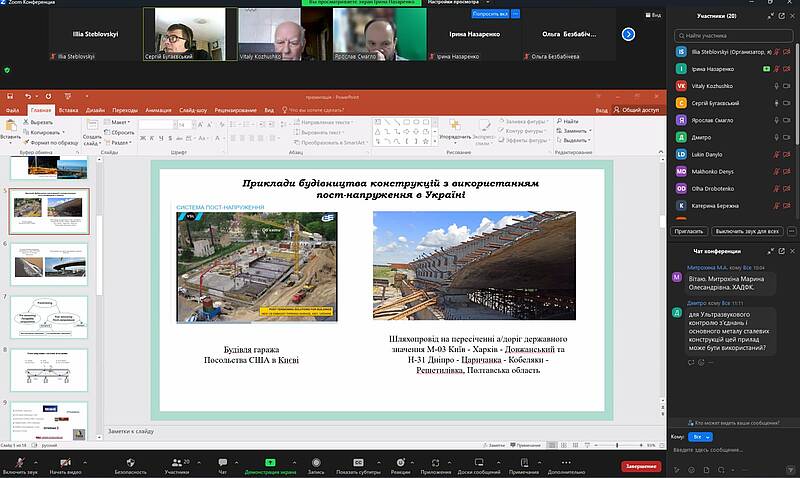Switch to the Переходы ribbon tab

(x=125, y=110)
